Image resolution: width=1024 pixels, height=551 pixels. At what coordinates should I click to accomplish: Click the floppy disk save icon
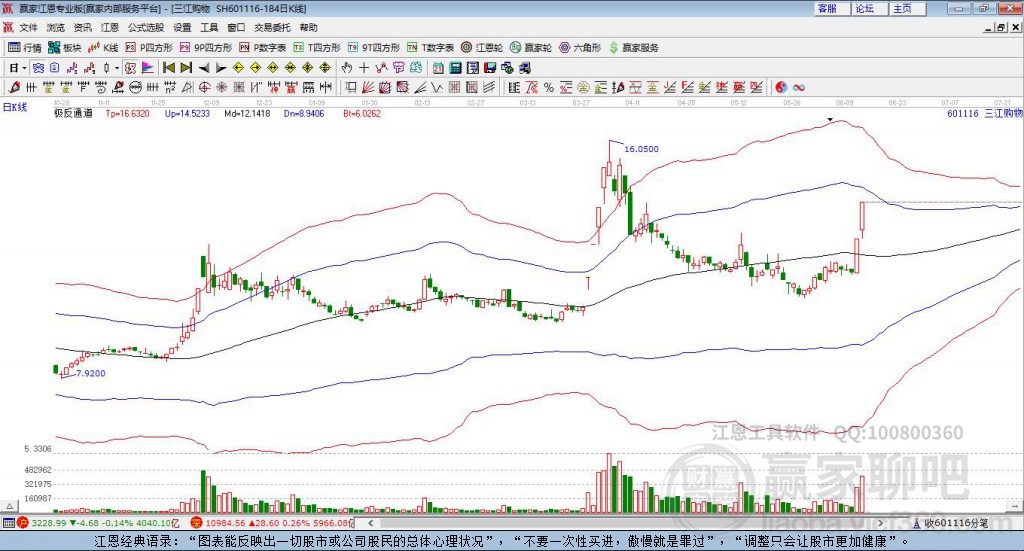490,68
